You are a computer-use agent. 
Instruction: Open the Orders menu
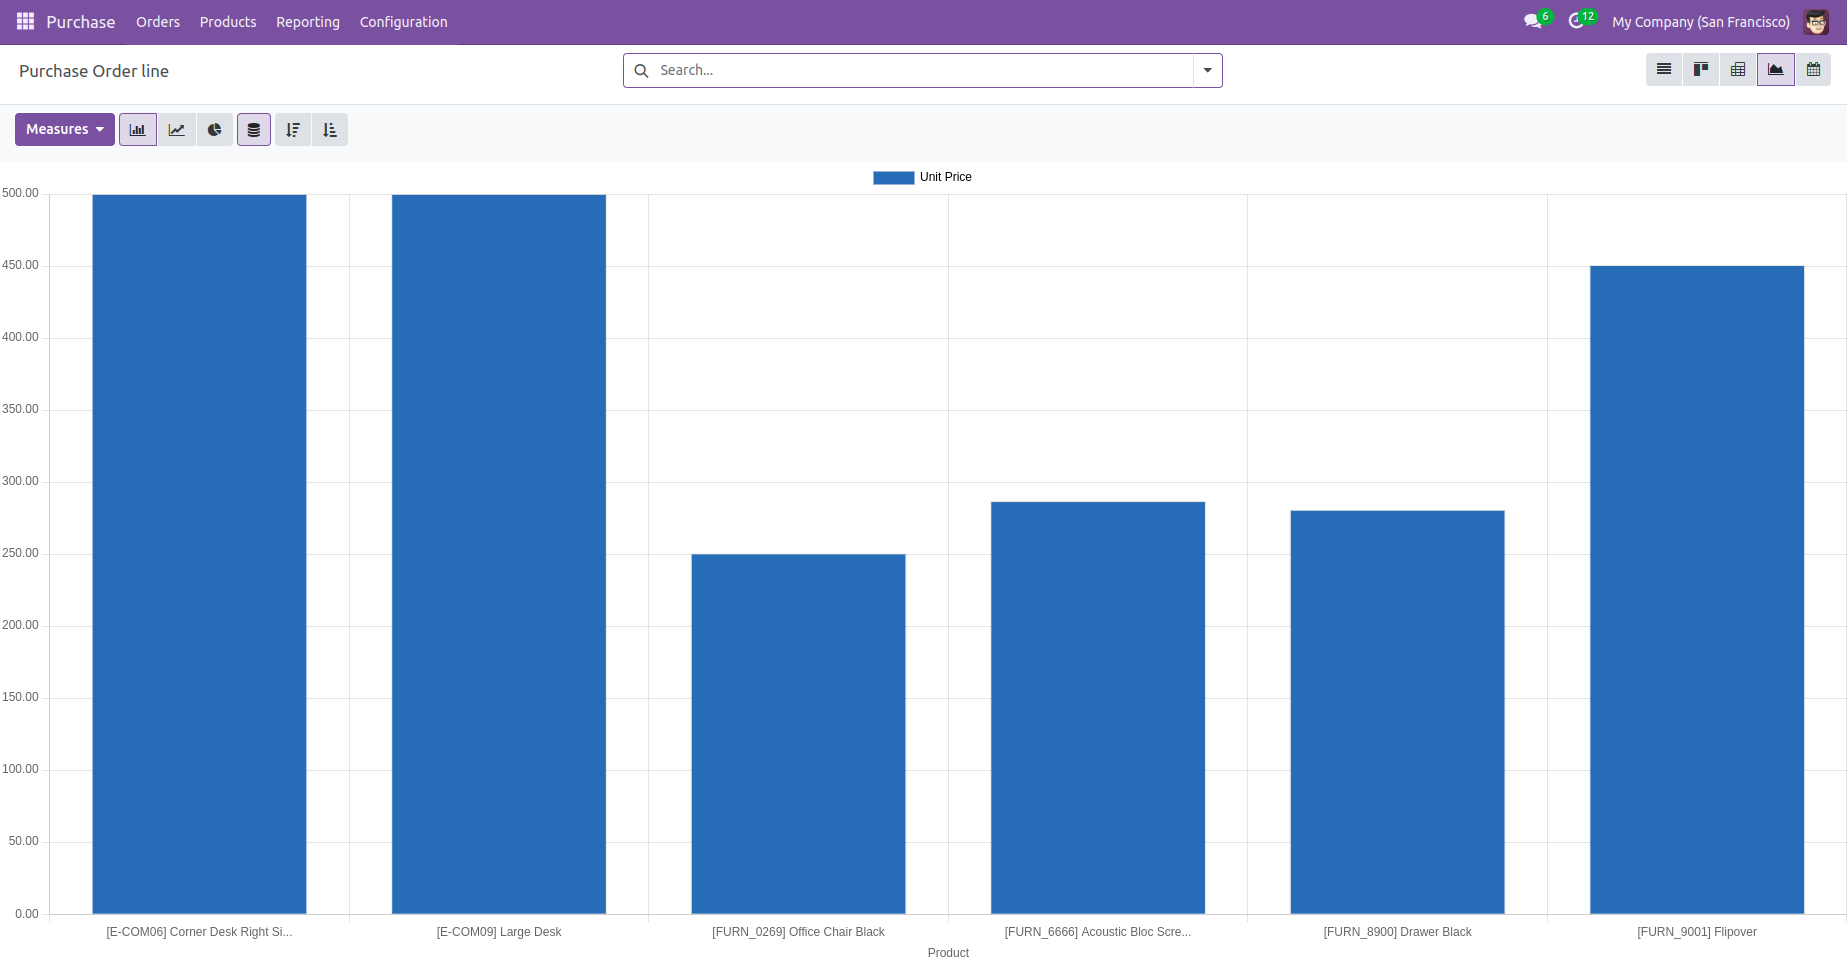(158, 22)
